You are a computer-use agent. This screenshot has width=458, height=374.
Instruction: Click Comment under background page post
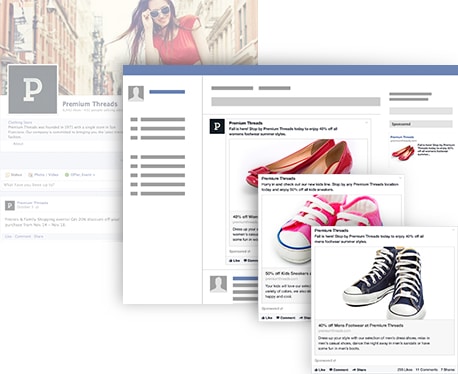click(x=23, y=236)
